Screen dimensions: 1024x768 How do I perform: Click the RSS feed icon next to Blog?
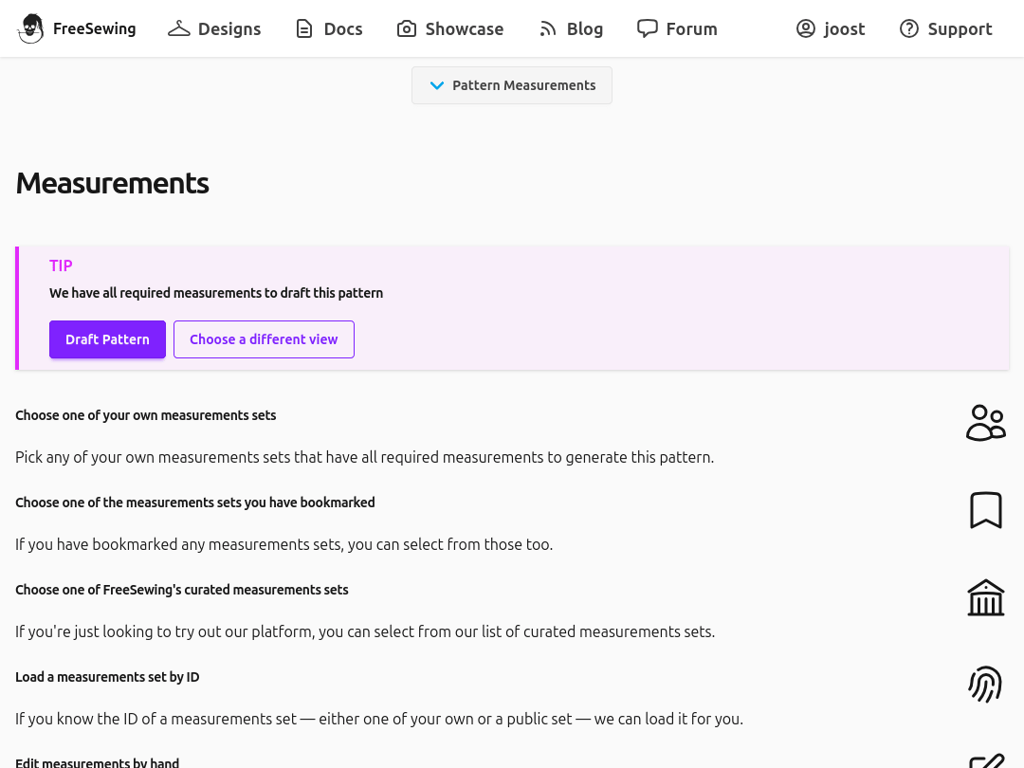pos(547,29)
